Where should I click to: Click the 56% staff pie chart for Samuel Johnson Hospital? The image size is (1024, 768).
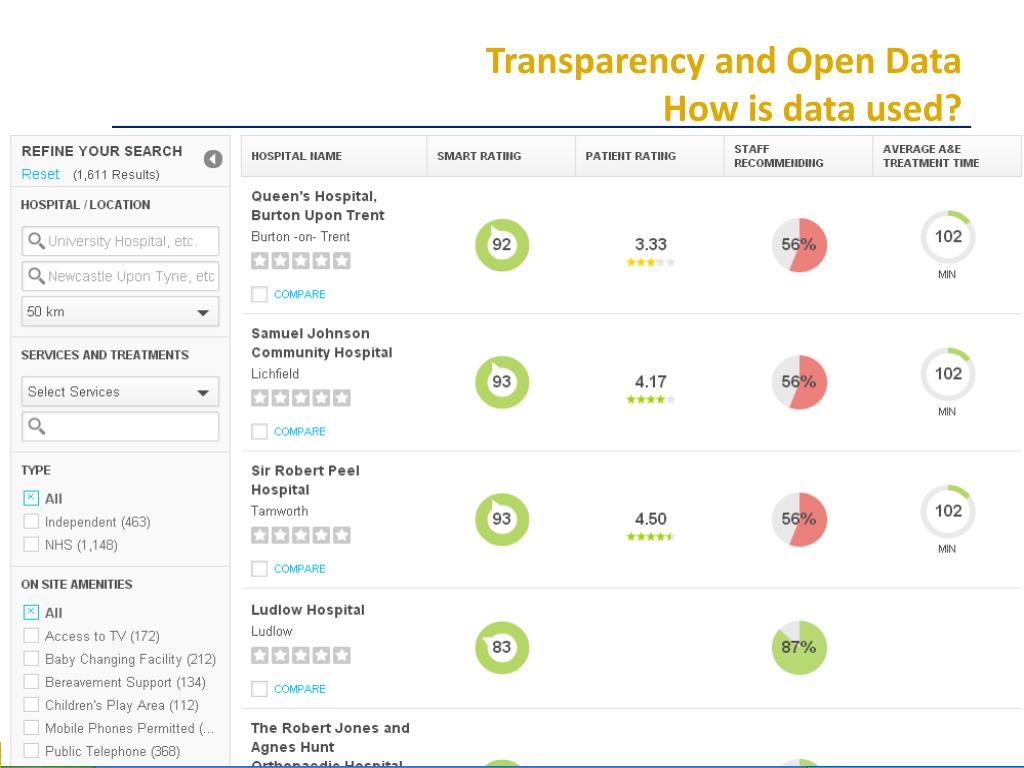click(799, 382)
